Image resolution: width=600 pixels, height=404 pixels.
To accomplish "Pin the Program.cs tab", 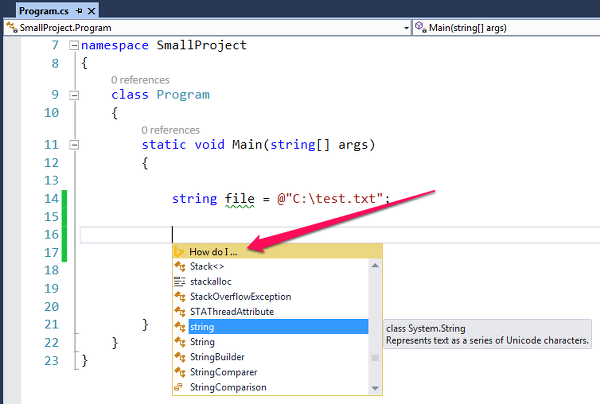I will point(79,11).
